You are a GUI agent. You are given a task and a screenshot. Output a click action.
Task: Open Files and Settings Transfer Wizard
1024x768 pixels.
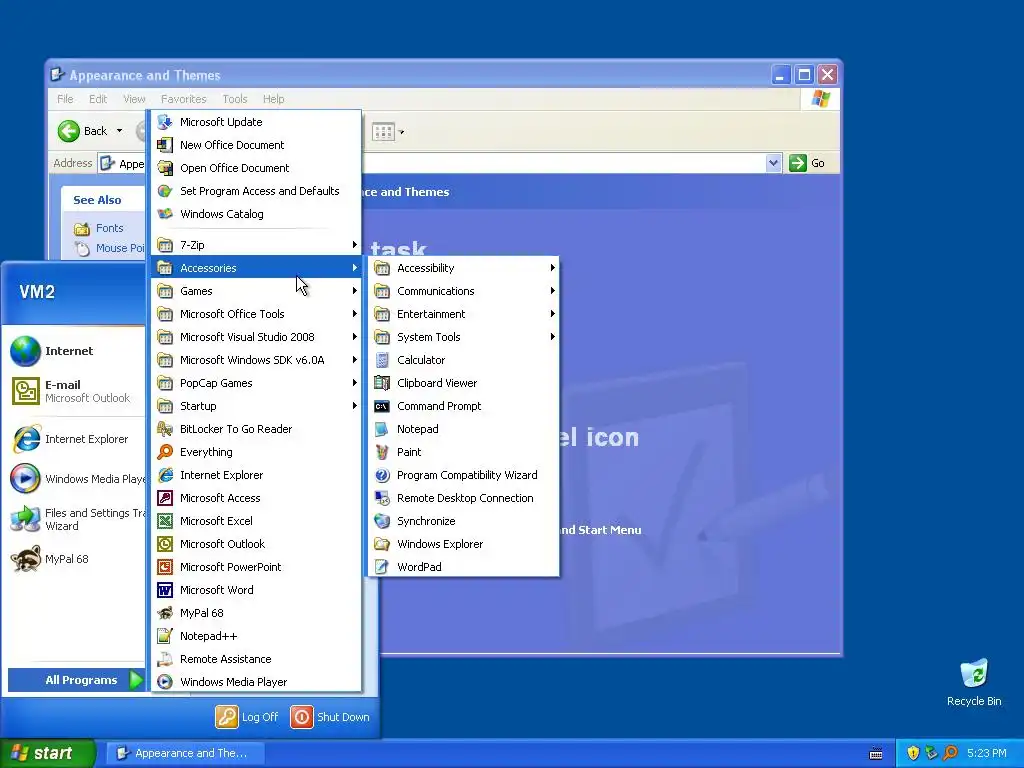[x=77, y=519]
